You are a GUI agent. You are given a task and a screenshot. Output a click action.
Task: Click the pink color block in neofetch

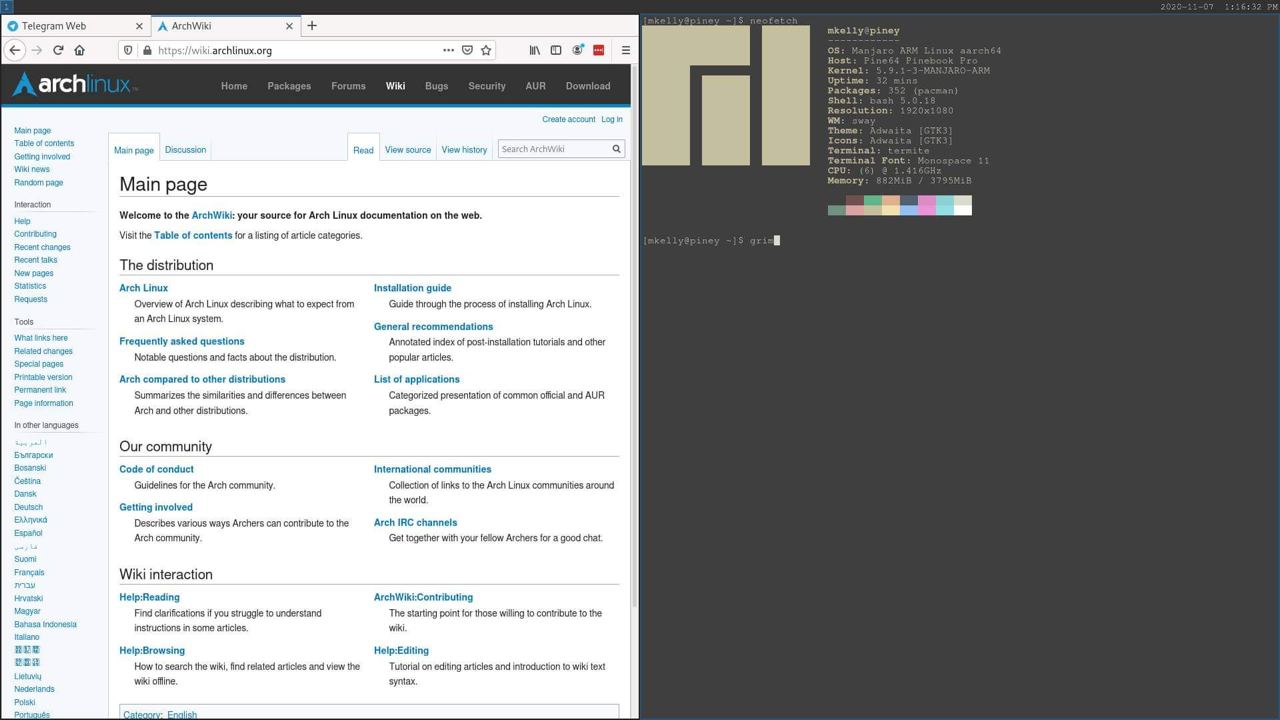pyautogui.click(x=927, y=205)
